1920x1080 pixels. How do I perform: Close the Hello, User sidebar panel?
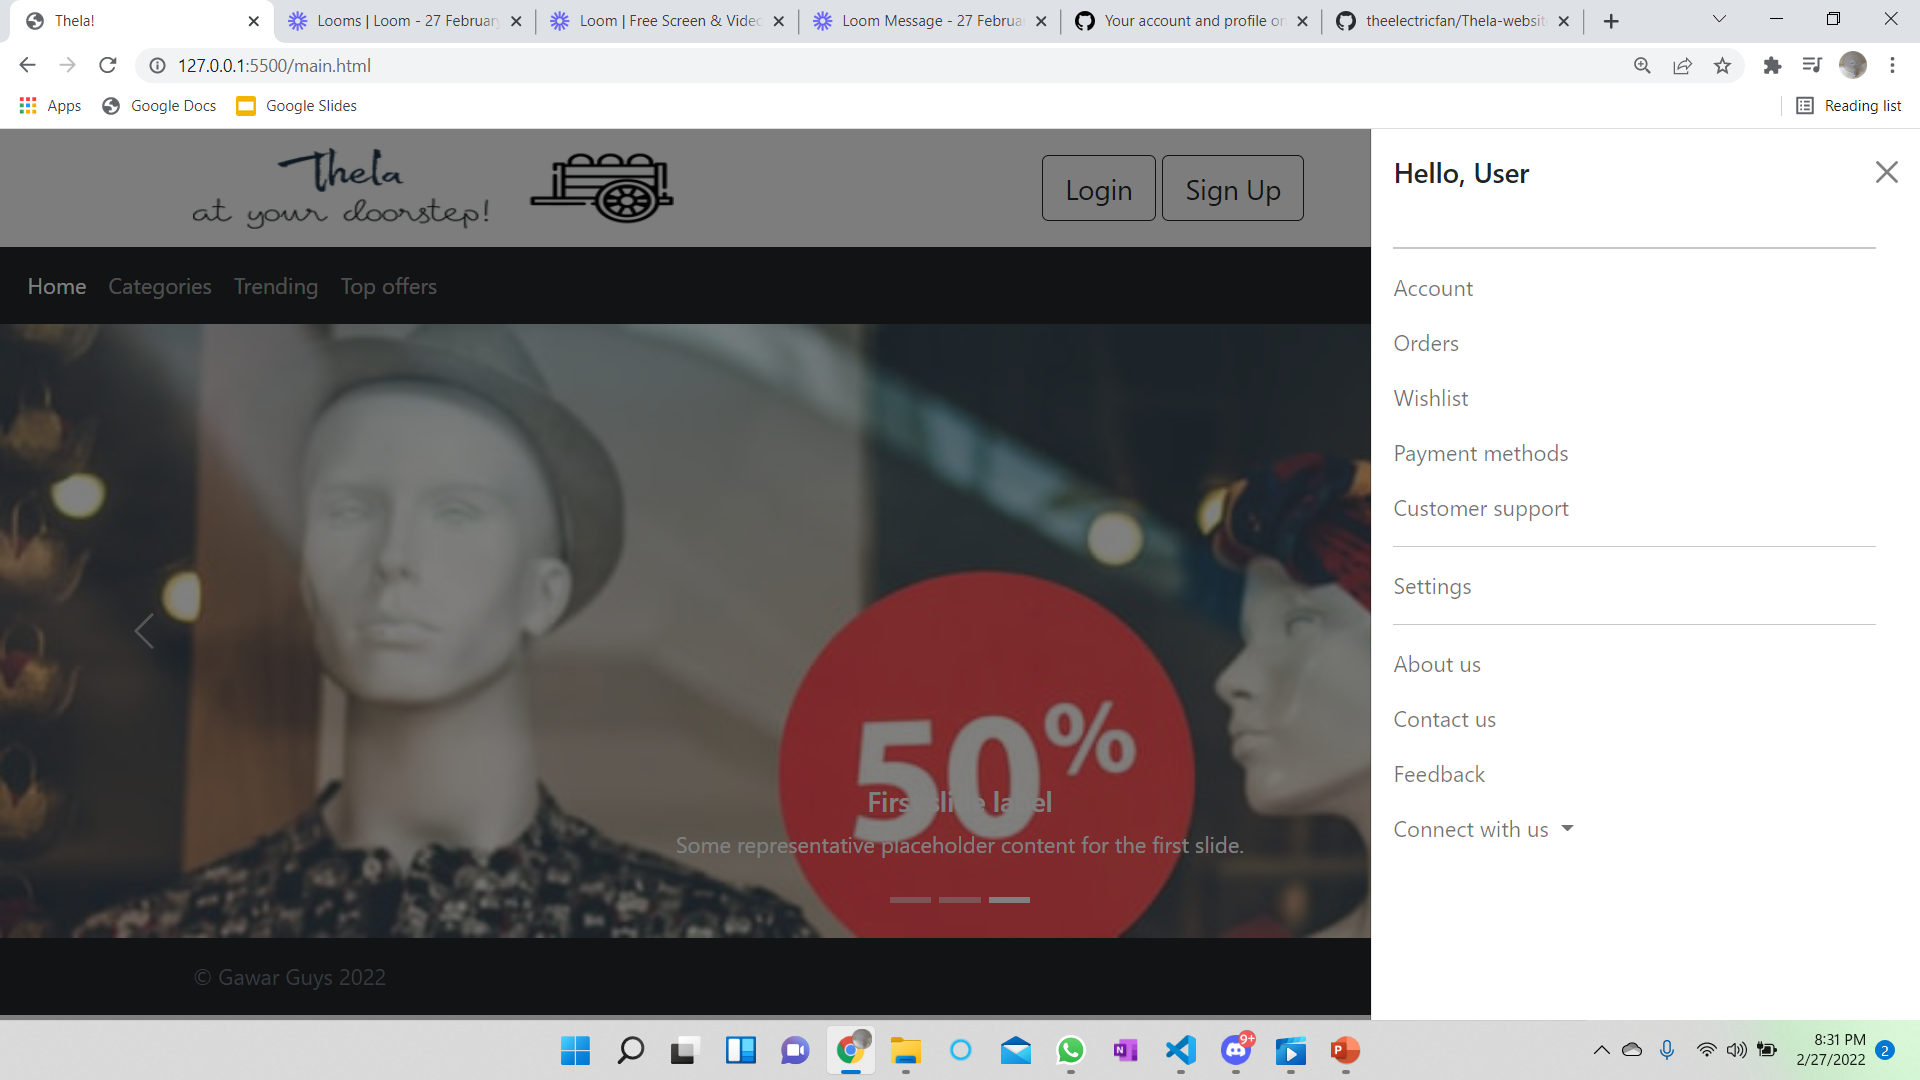[1886, 172]
